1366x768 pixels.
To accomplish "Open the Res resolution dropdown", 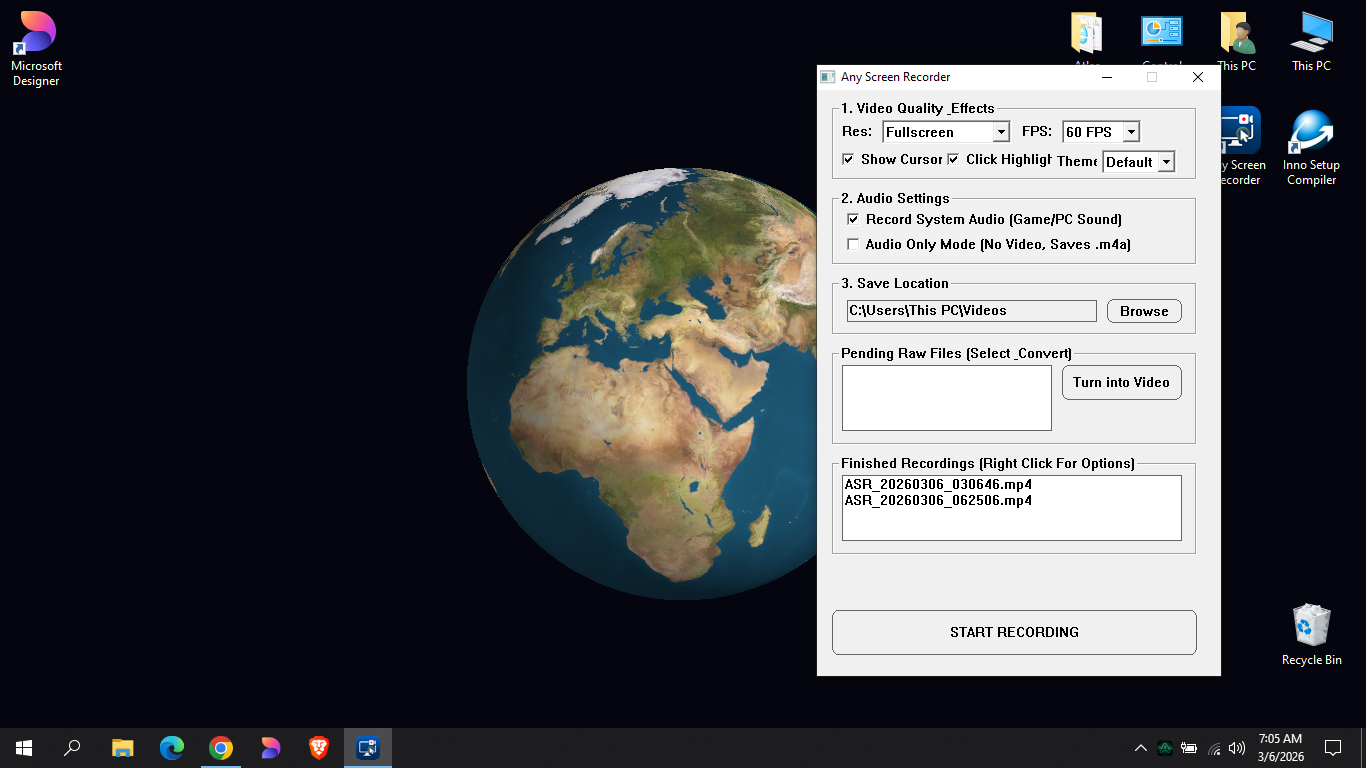I will [1001, 131].
